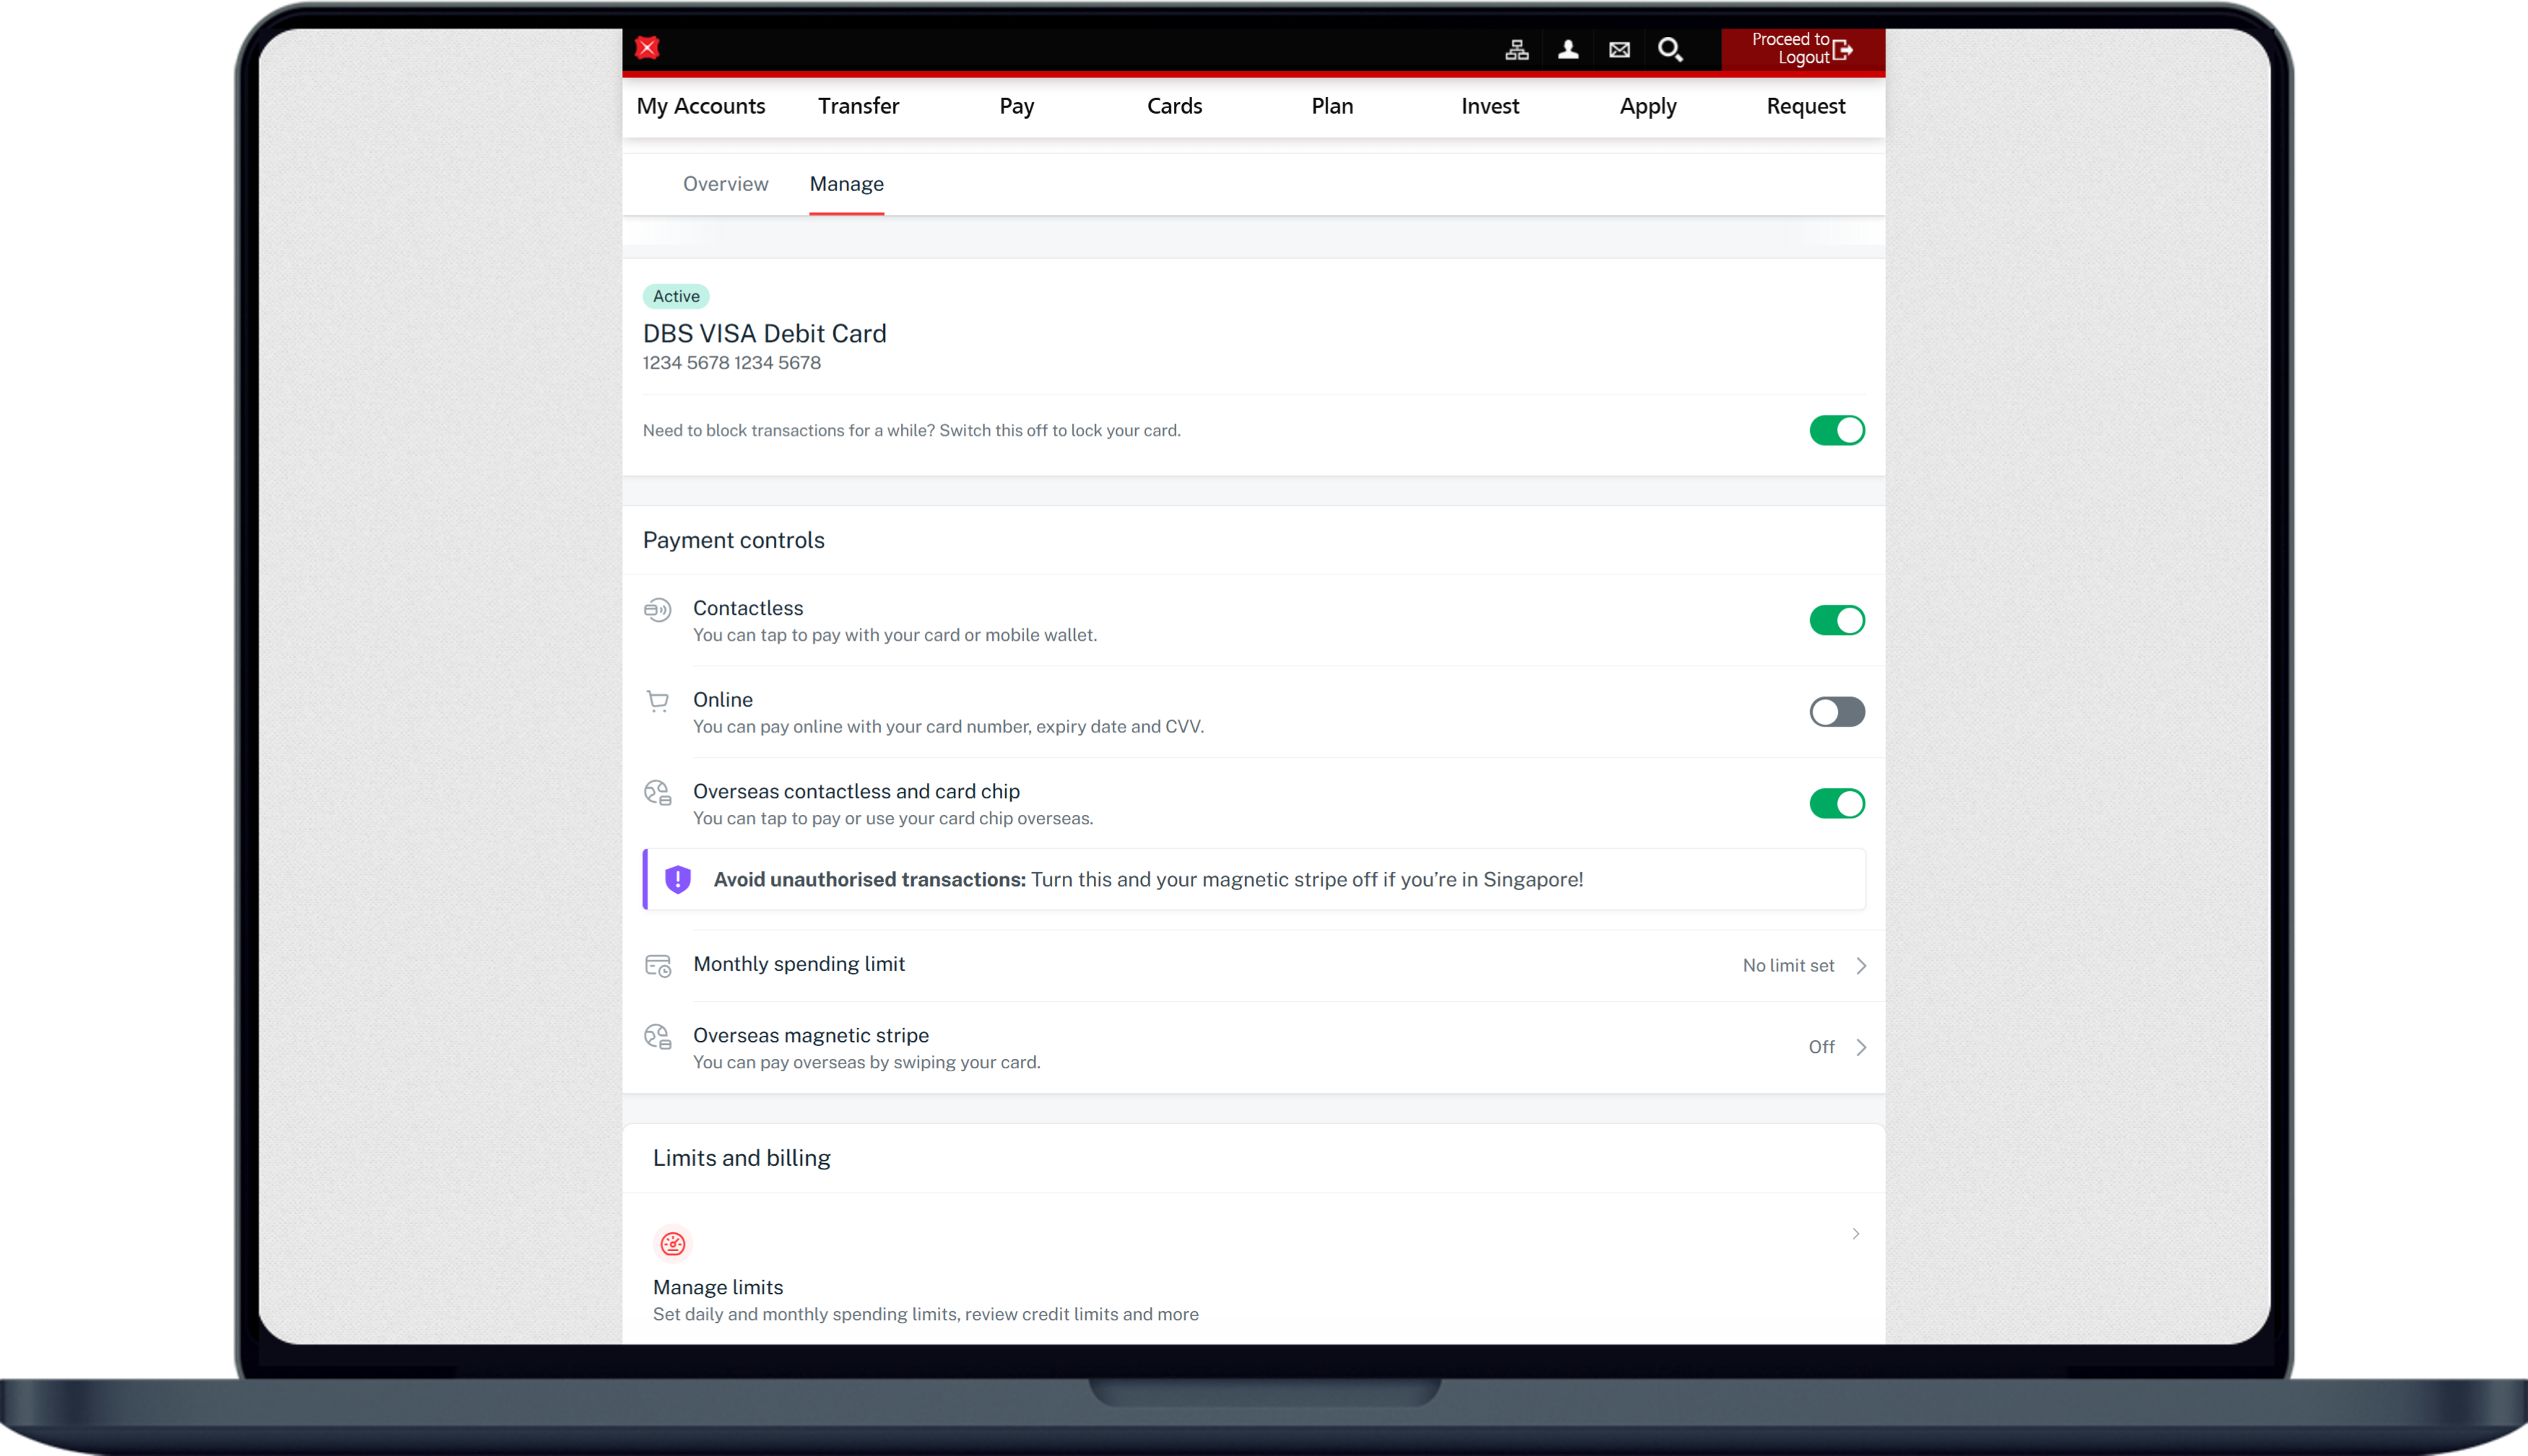Open the Cards menu

(1174, 106)
